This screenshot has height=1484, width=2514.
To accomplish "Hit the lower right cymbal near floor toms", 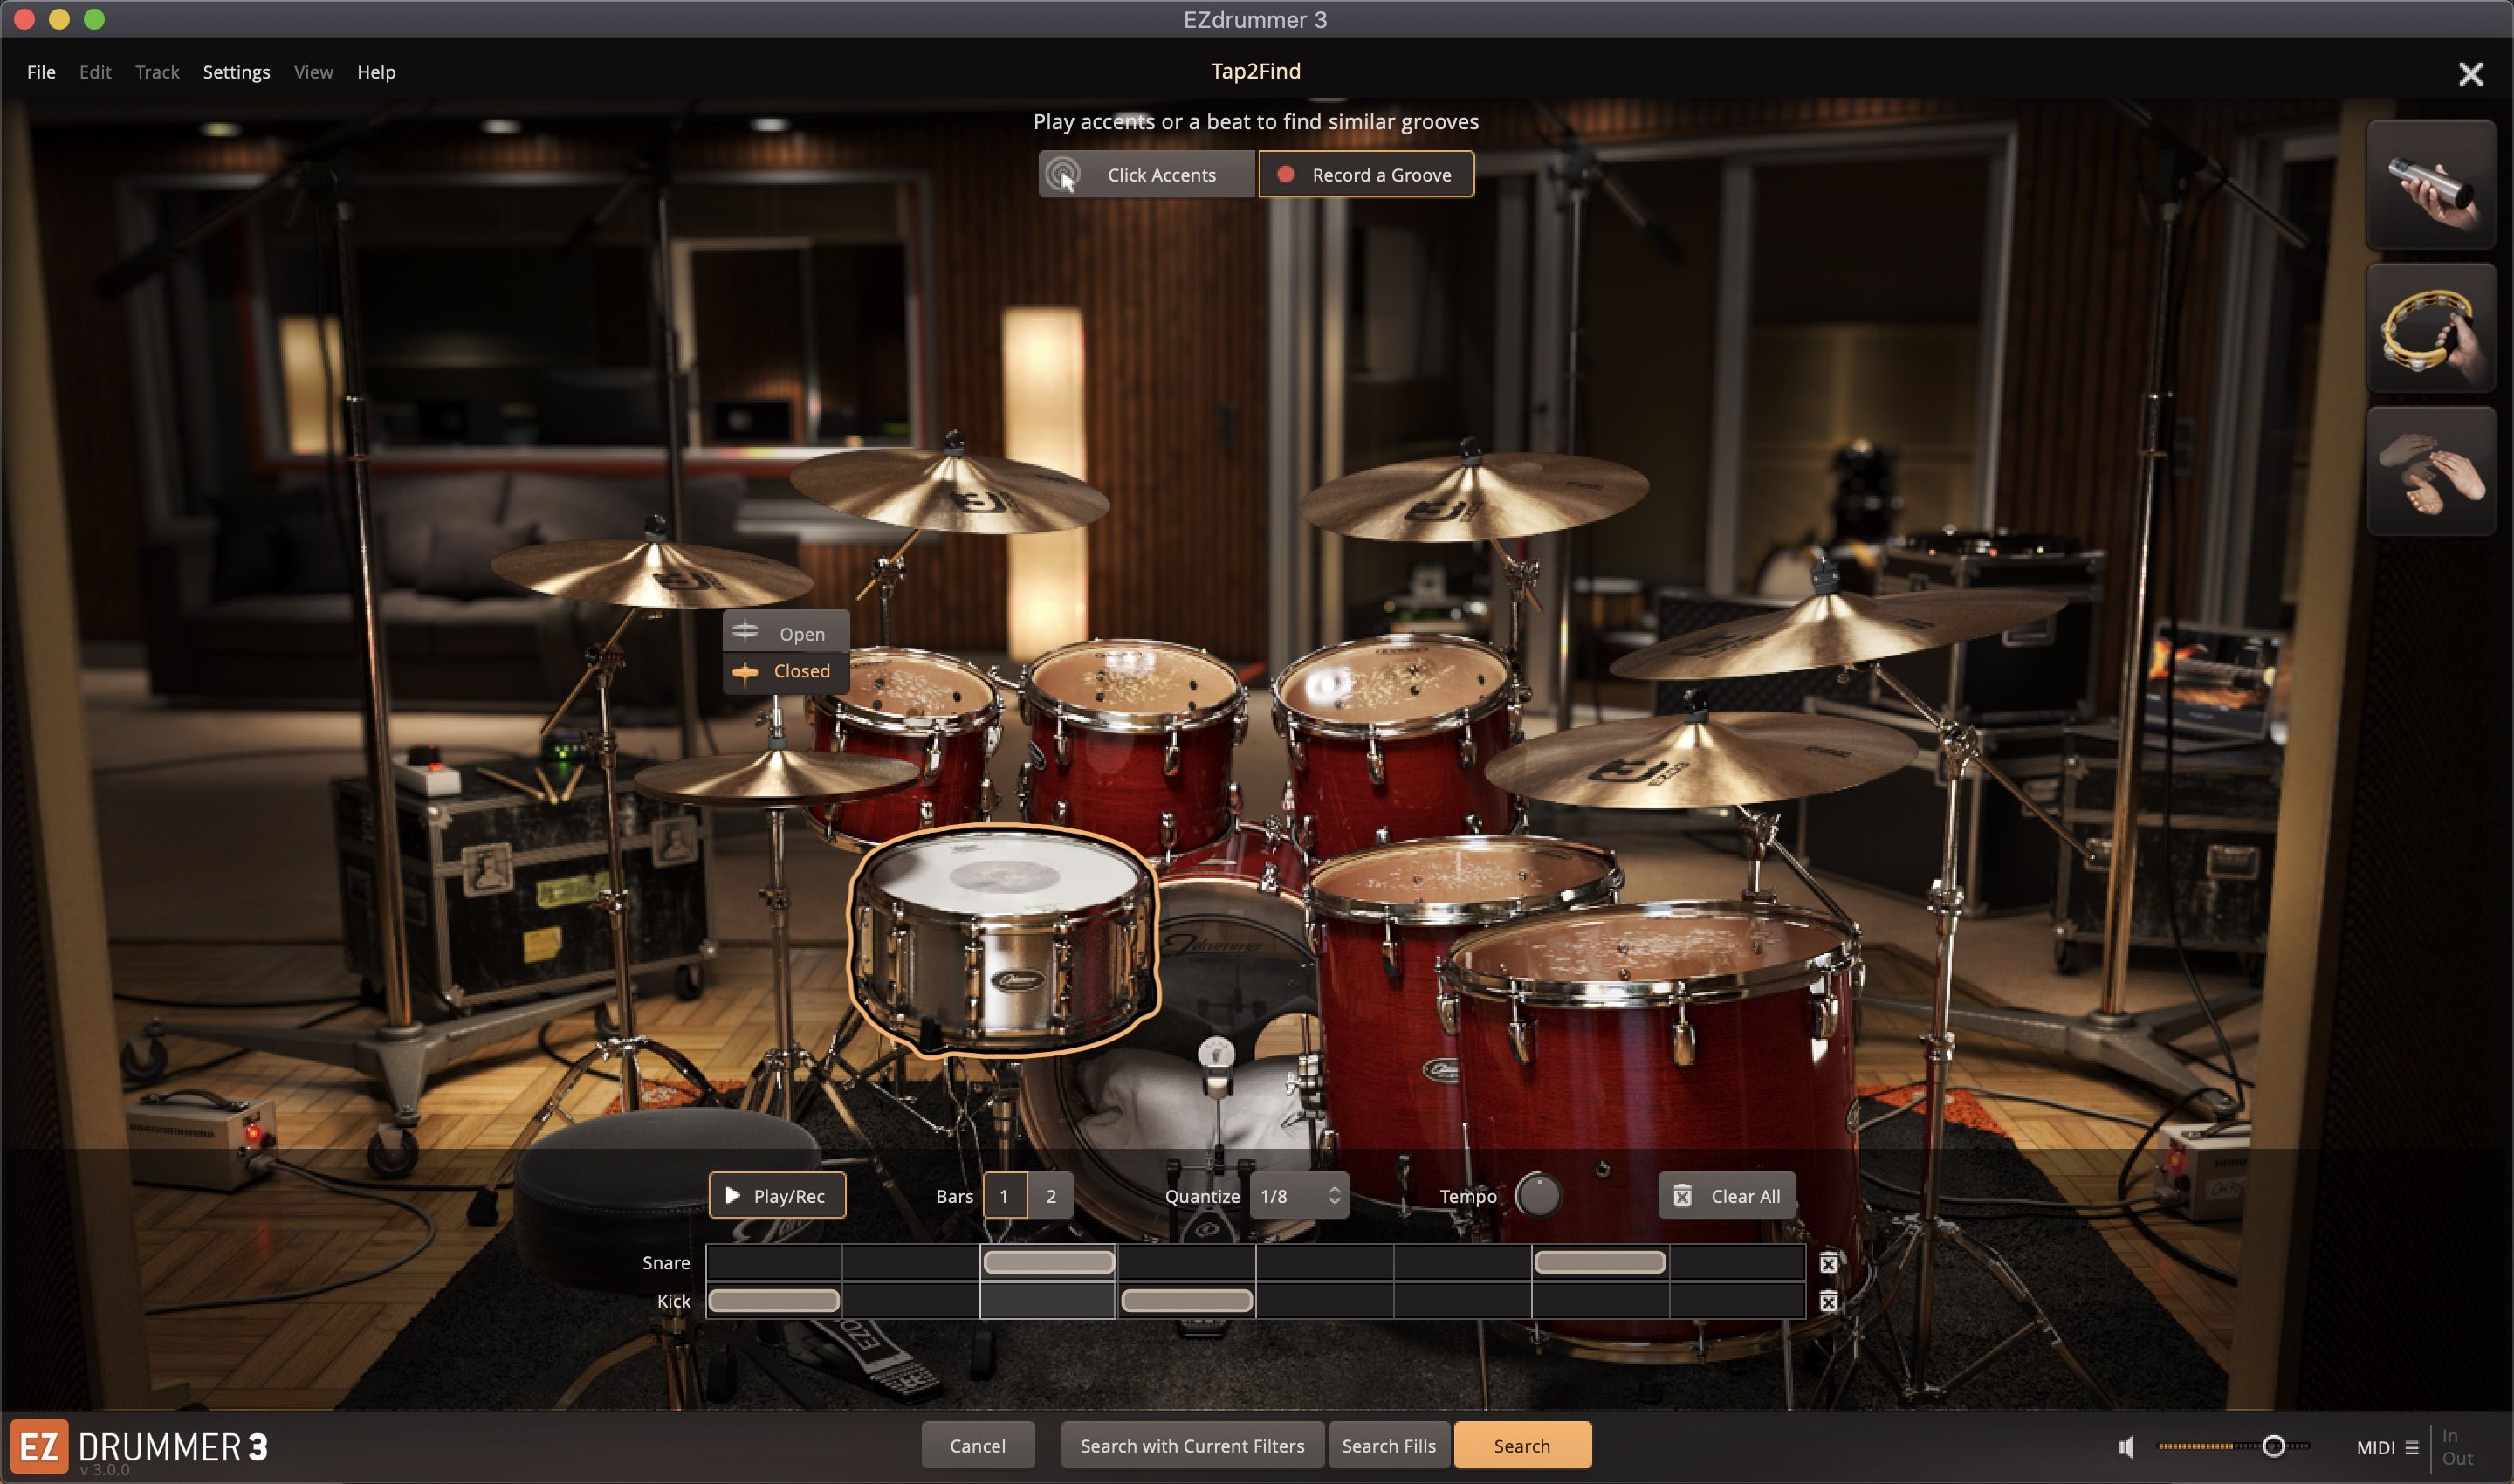I will tap(1700, 762).
